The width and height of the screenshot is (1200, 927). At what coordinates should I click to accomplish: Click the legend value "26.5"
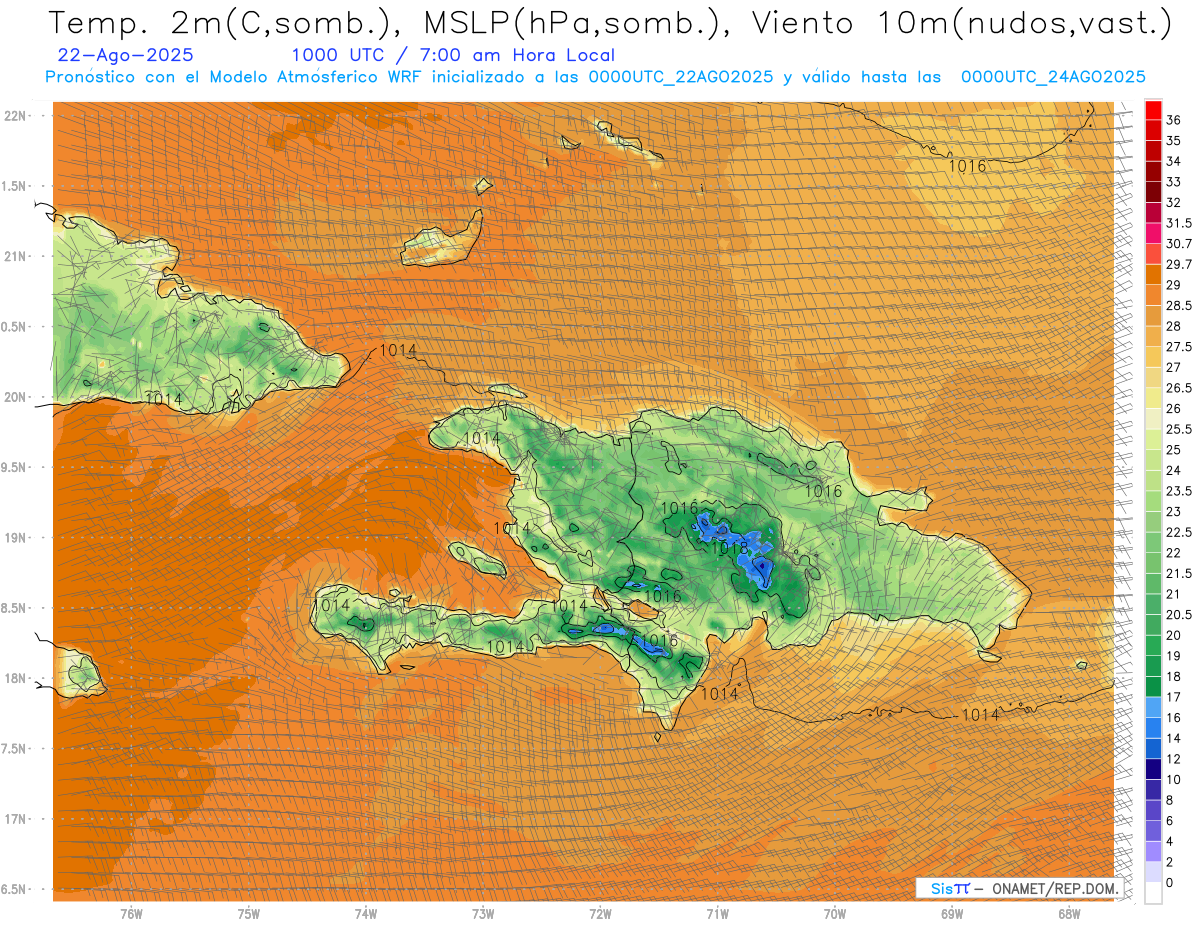(x=1178, y=388)
